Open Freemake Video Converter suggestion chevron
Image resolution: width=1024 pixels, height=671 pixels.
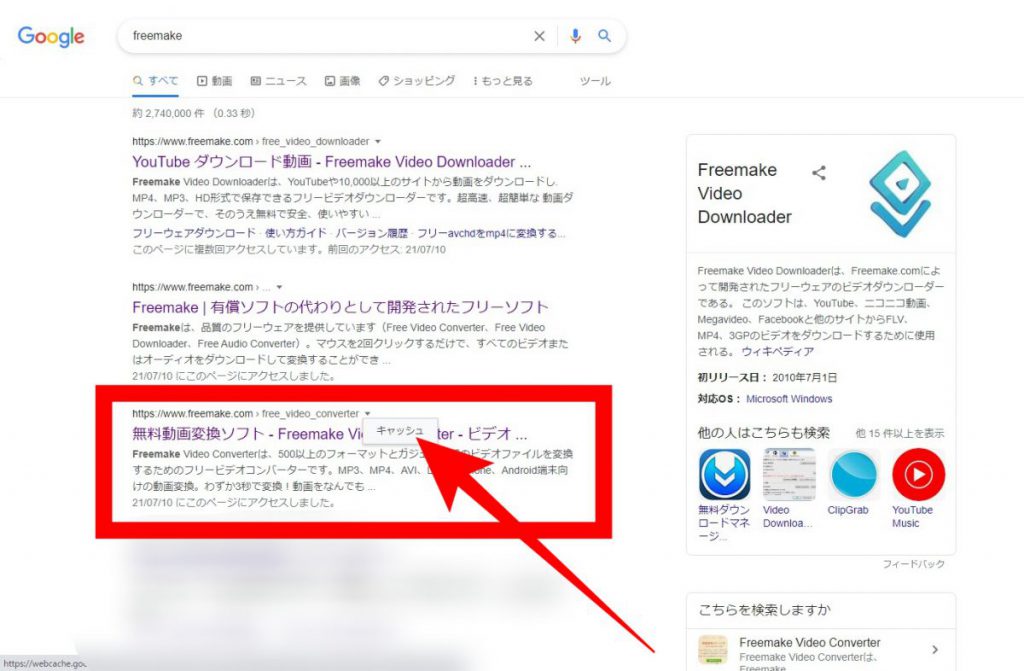click(x=935, y=649)
